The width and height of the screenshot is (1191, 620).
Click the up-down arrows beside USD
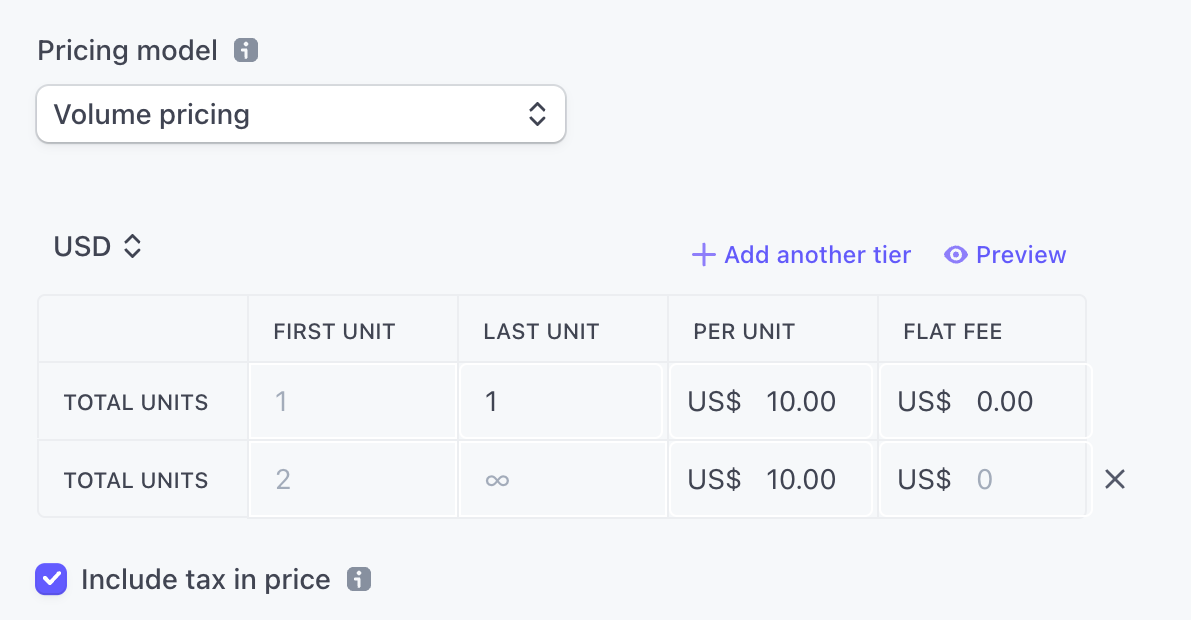pos(132,246)
